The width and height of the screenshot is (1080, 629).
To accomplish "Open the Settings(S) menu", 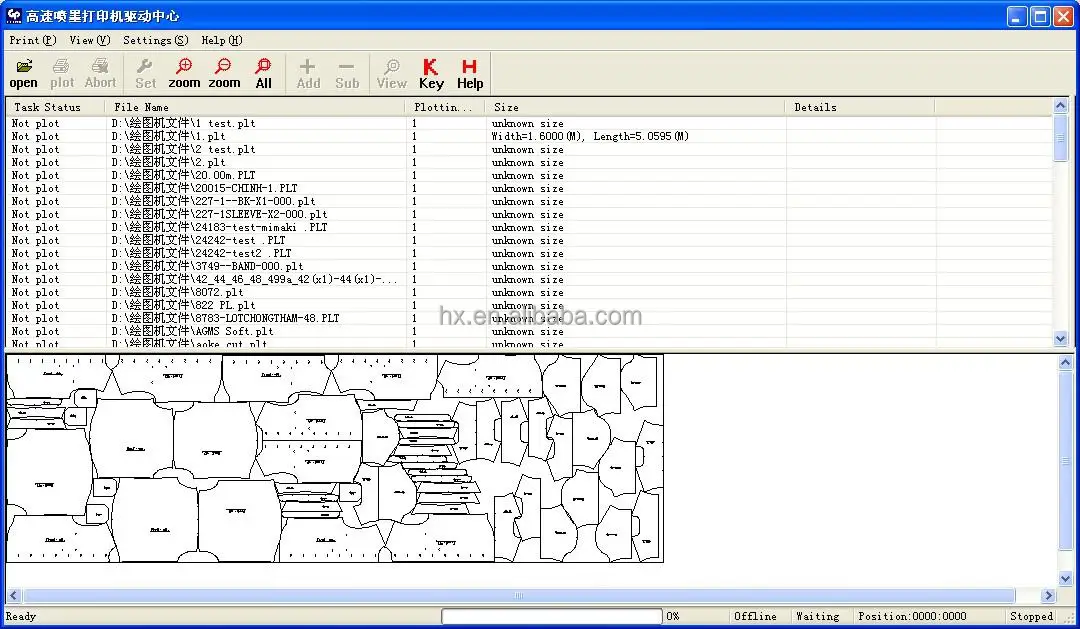I will point(155,40).
